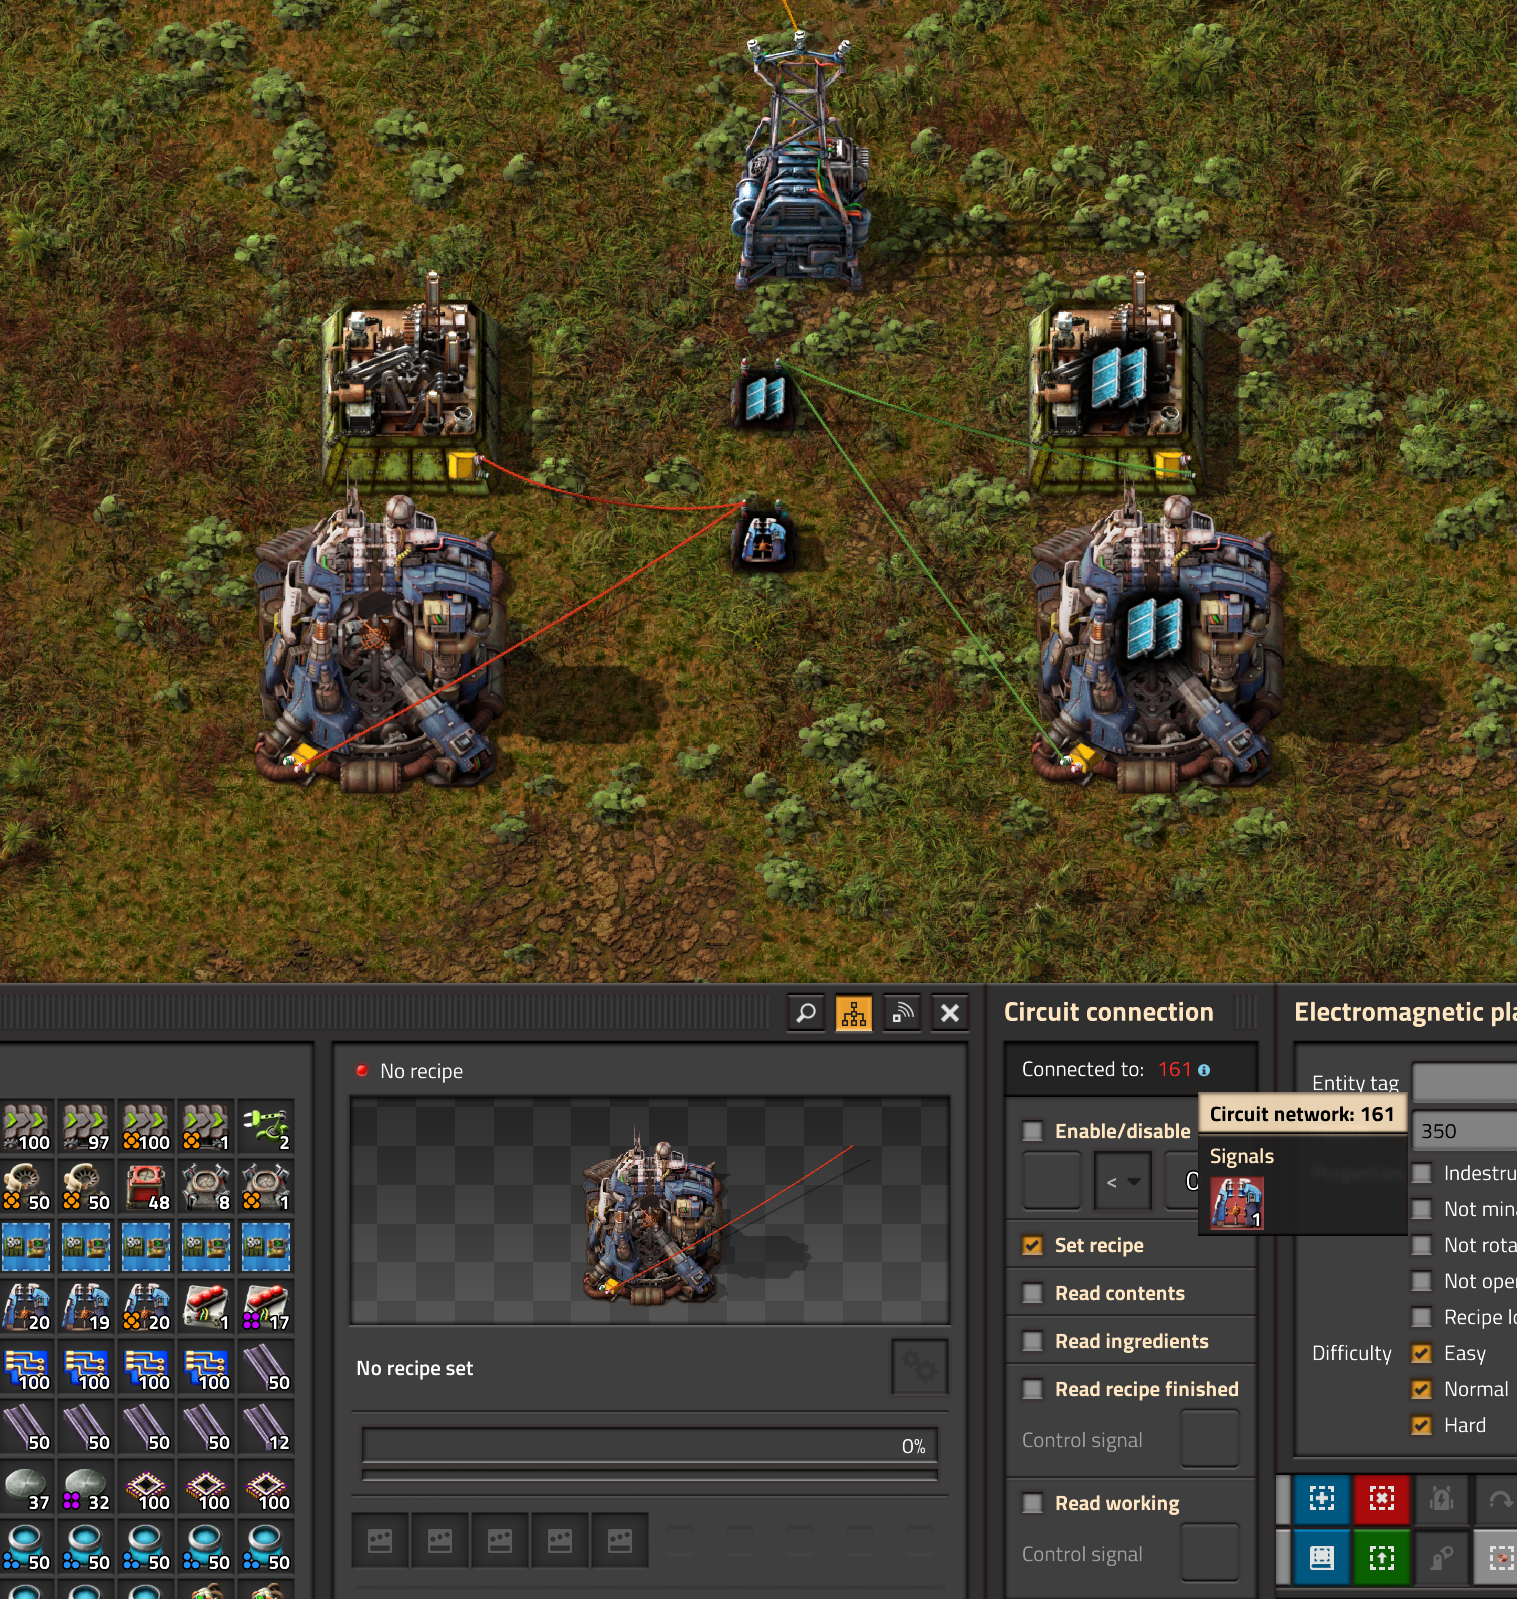Click the left assembling machine in world
The width and height of the screenshot is (1517, 1599).
tap(410, 385)
